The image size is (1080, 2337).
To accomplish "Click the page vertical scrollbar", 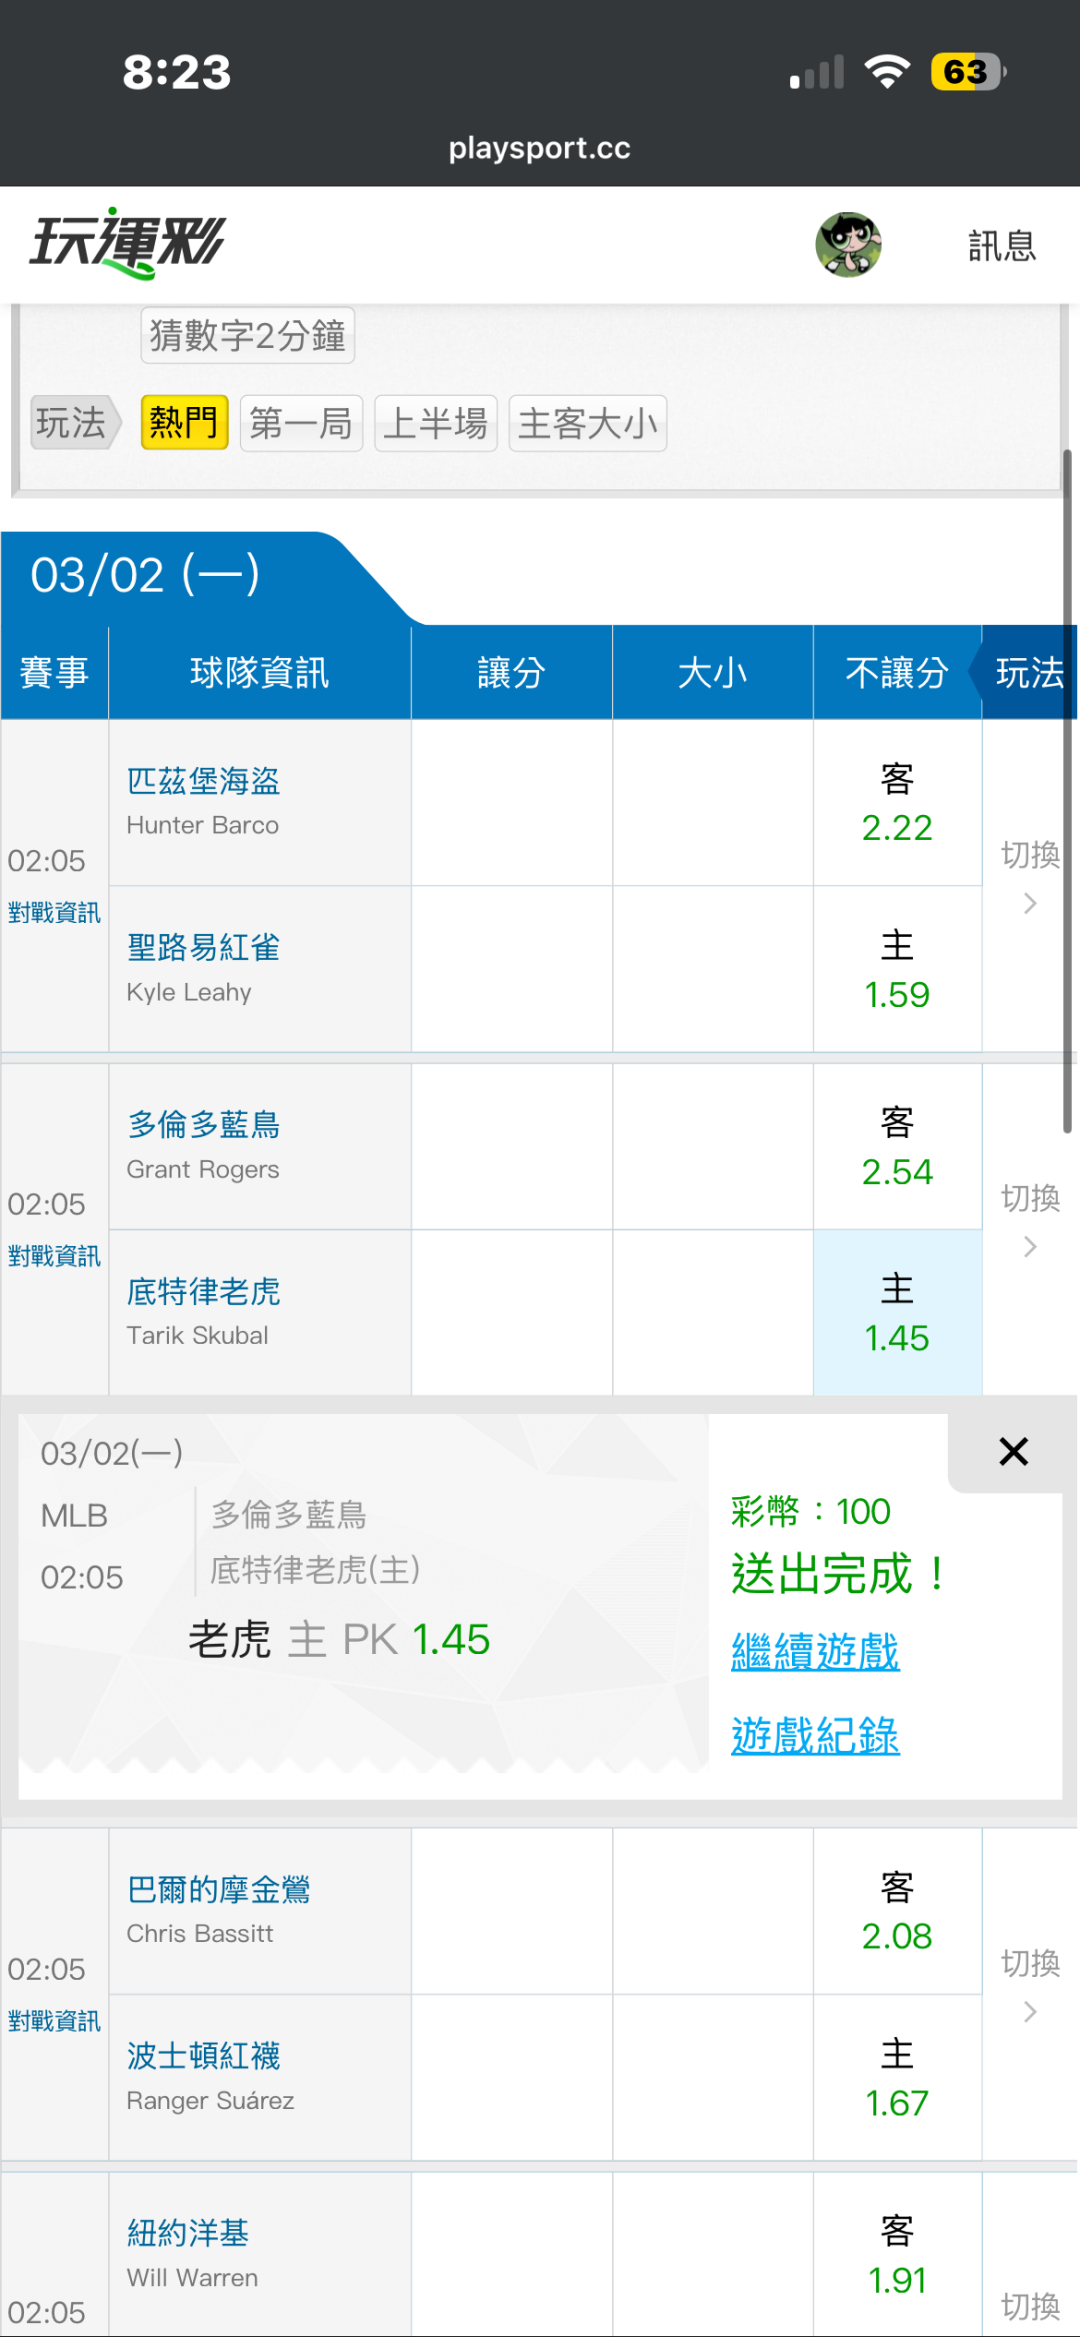I will click(1067, 790).
